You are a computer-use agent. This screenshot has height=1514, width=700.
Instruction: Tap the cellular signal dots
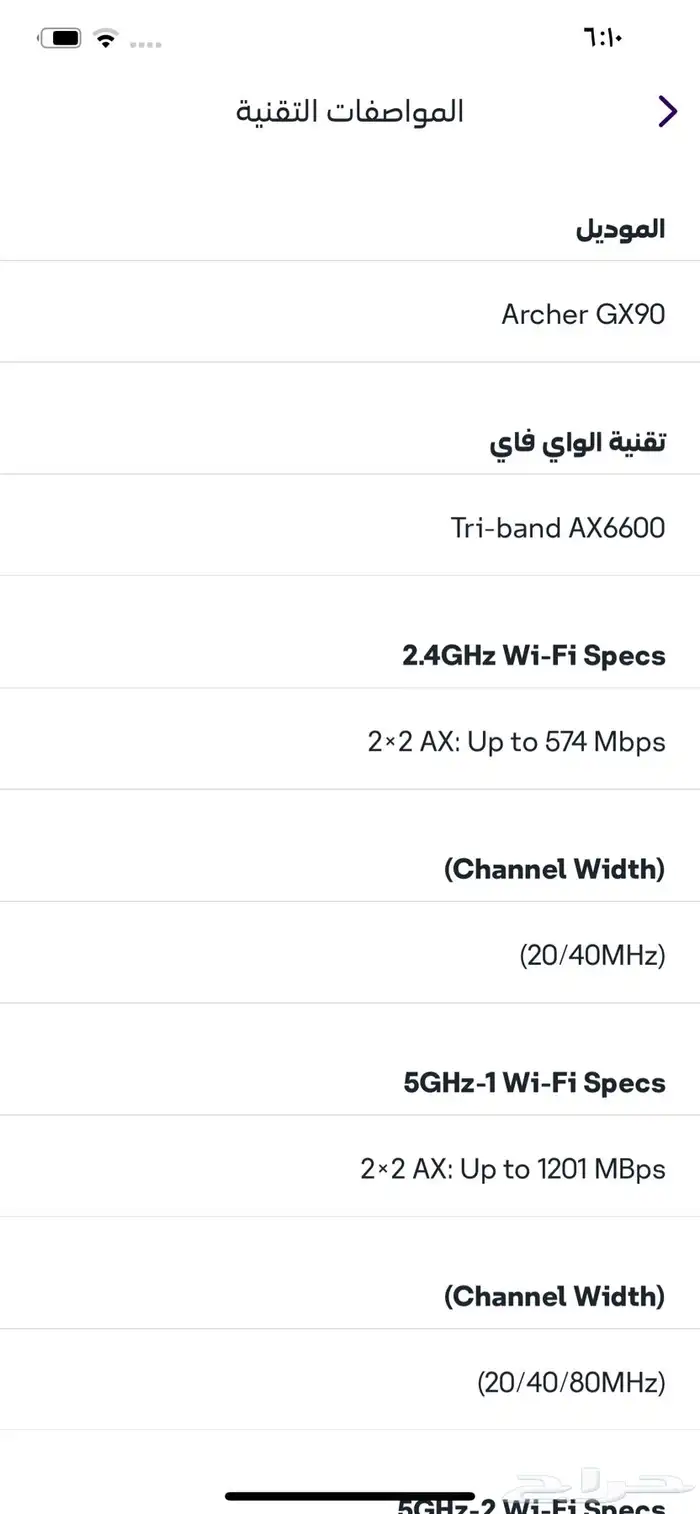tap(146, 44)
